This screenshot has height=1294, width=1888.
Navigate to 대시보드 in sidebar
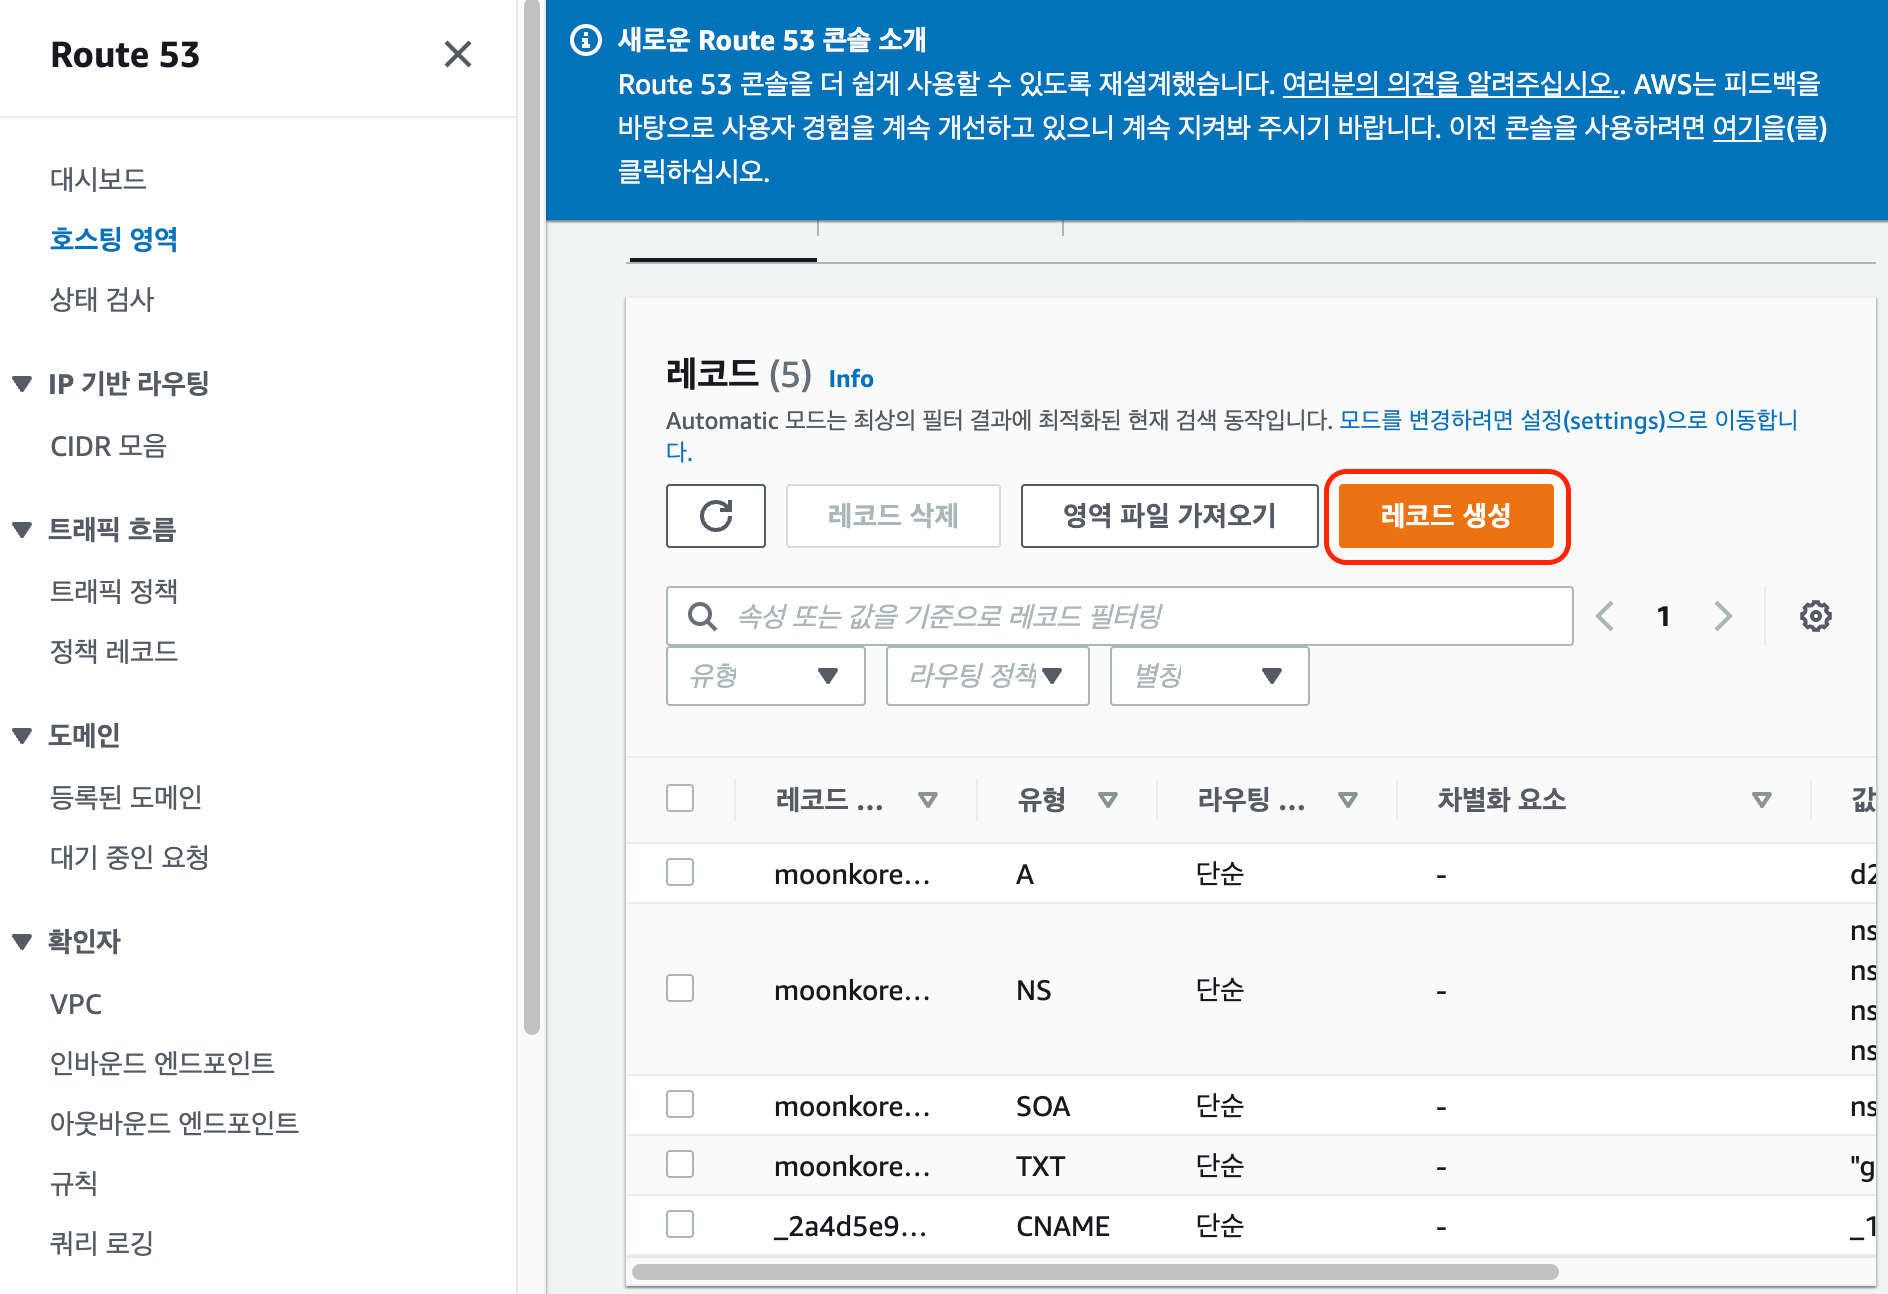[x=98, y=179]
